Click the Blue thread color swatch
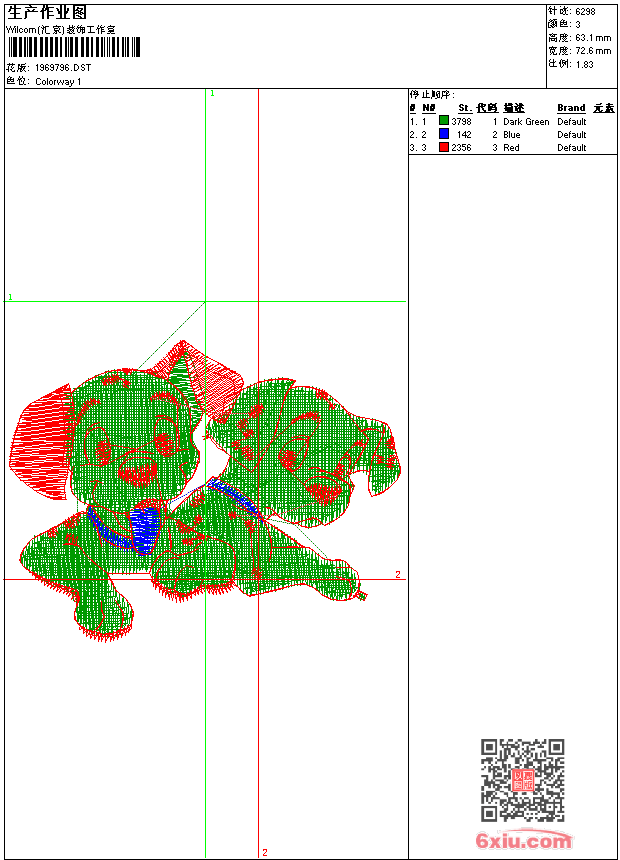The width and height of the screenshot is (620, 860). (x=444, y=134)
